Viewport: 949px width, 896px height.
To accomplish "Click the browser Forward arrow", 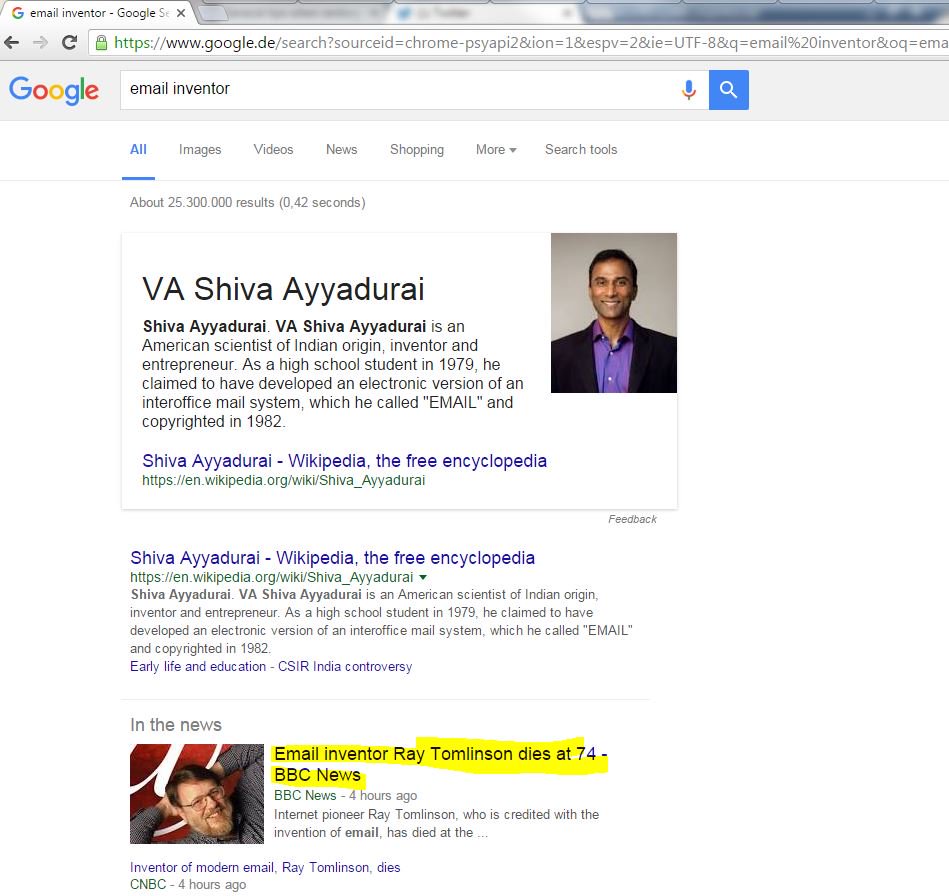I will (41, 42).
